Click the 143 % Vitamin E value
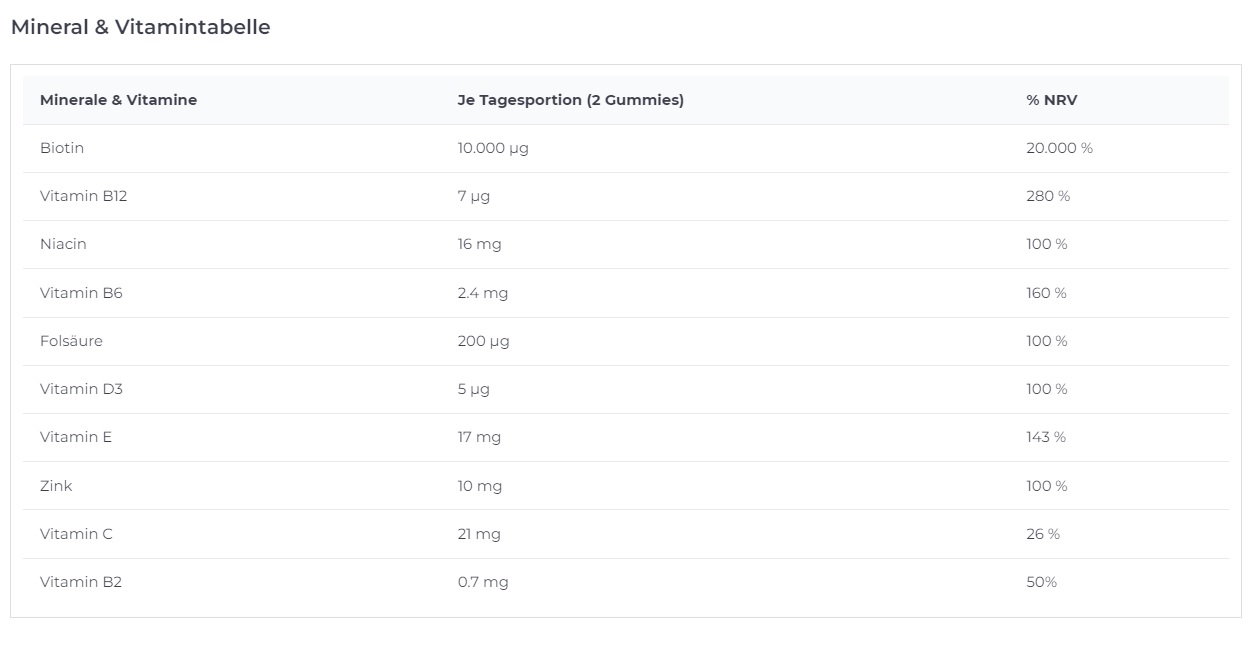 (x=1046, y=437)
